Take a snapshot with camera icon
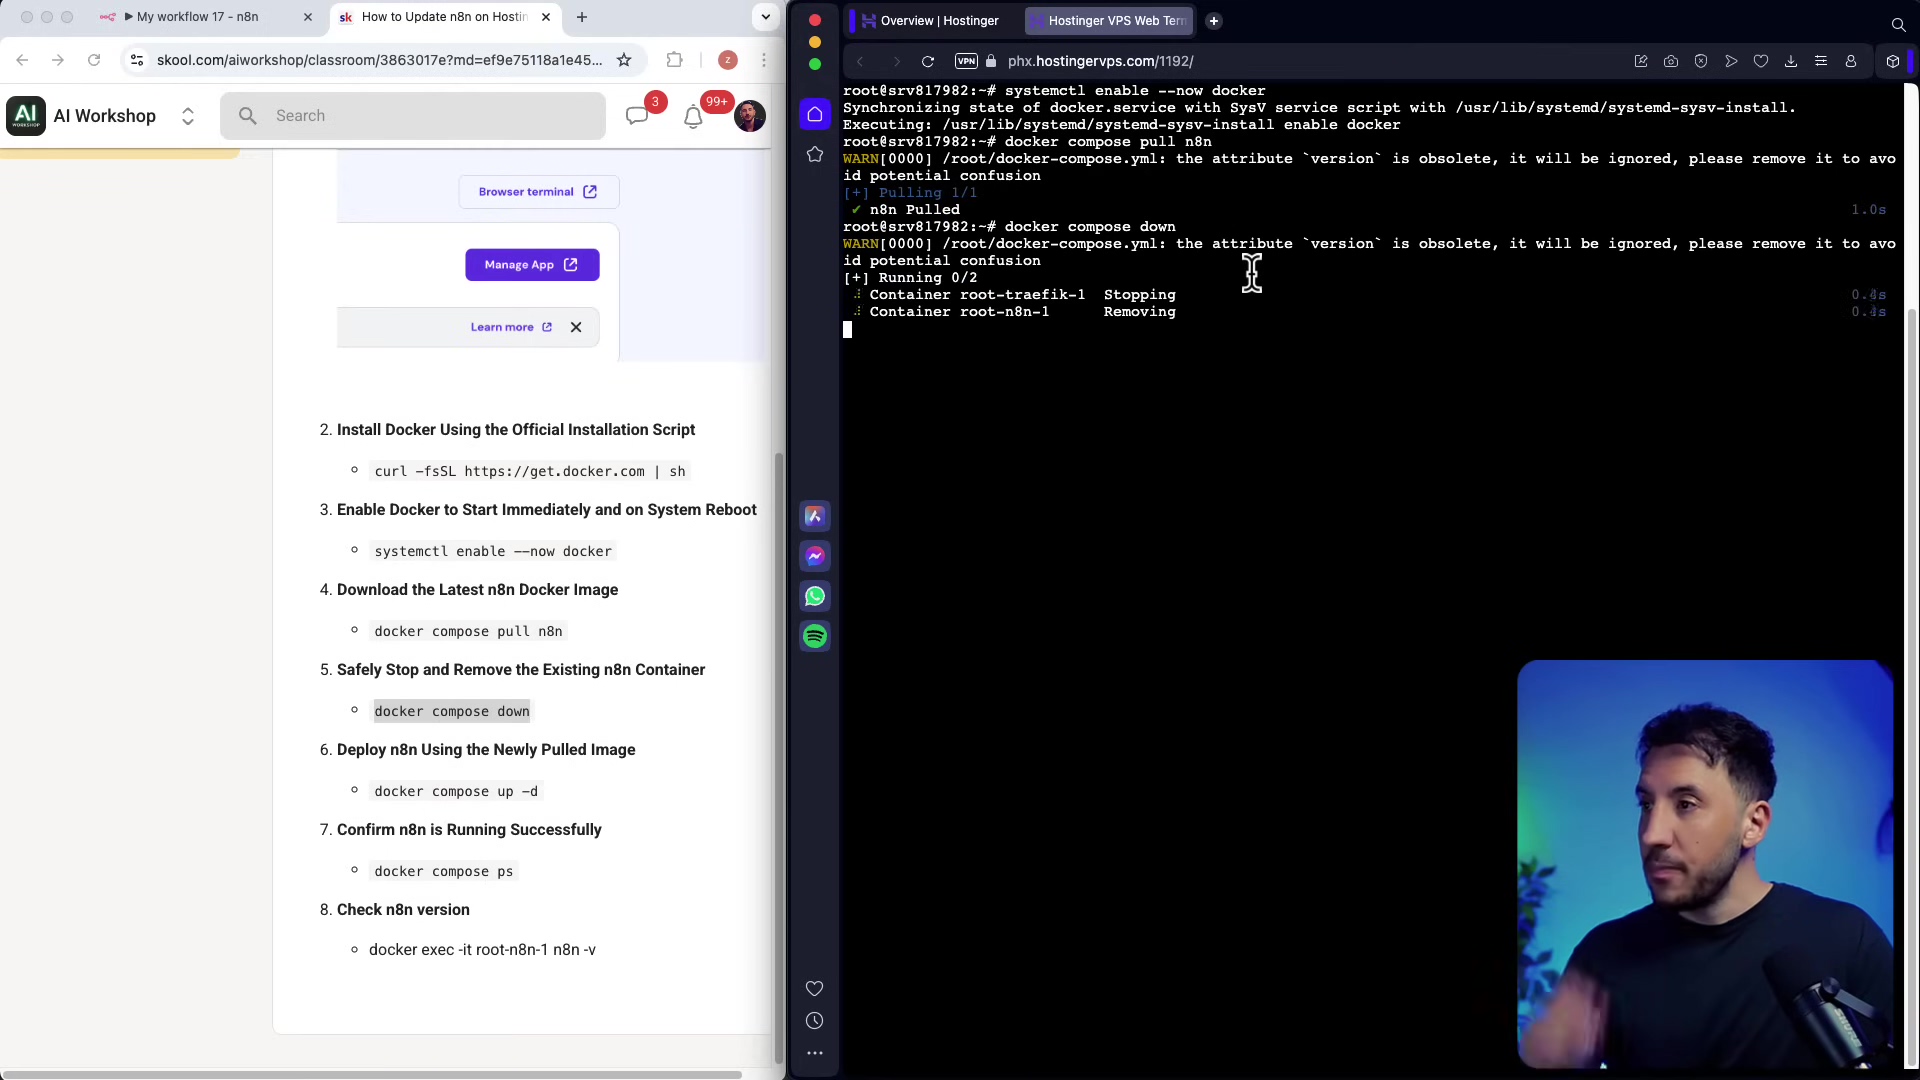Screen dimensions: 1920x1080 (1671, 61)
